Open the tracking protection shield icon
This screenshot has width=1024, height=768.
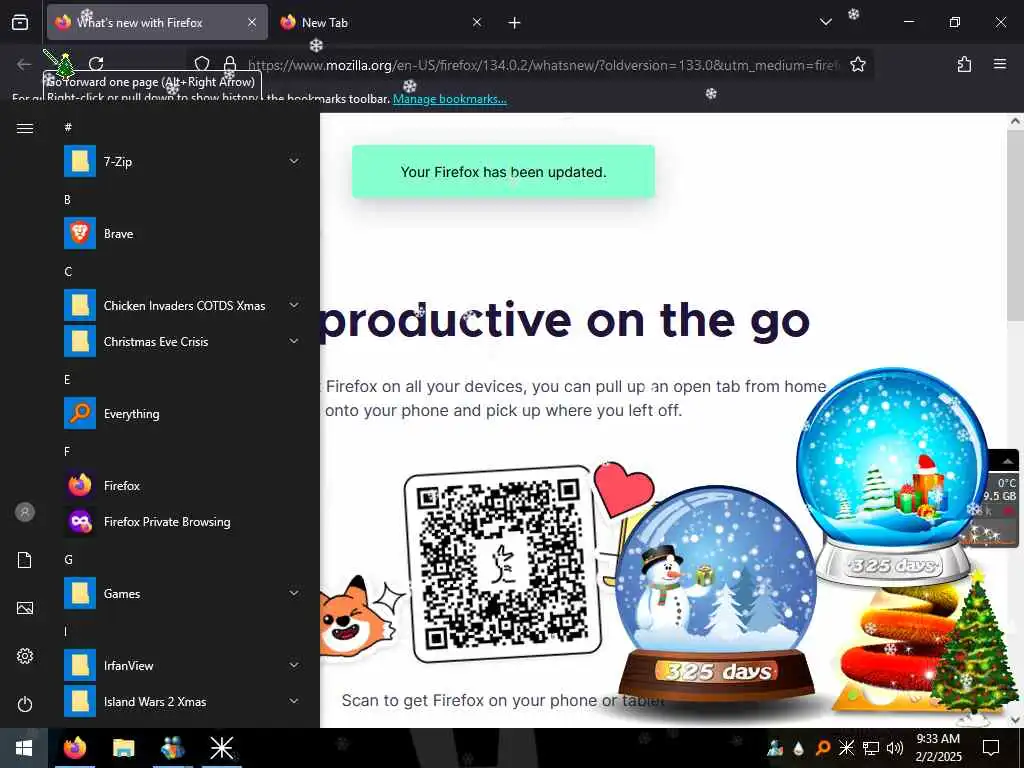(x=202, y=64)
